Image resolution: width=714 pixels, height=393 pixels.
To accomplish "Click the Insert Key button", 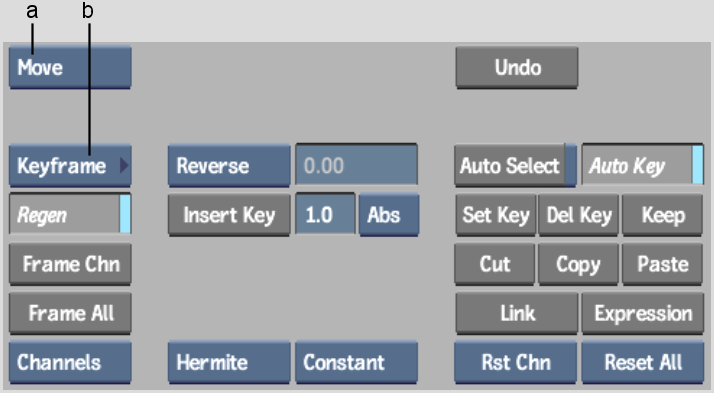I will point(229,215).
